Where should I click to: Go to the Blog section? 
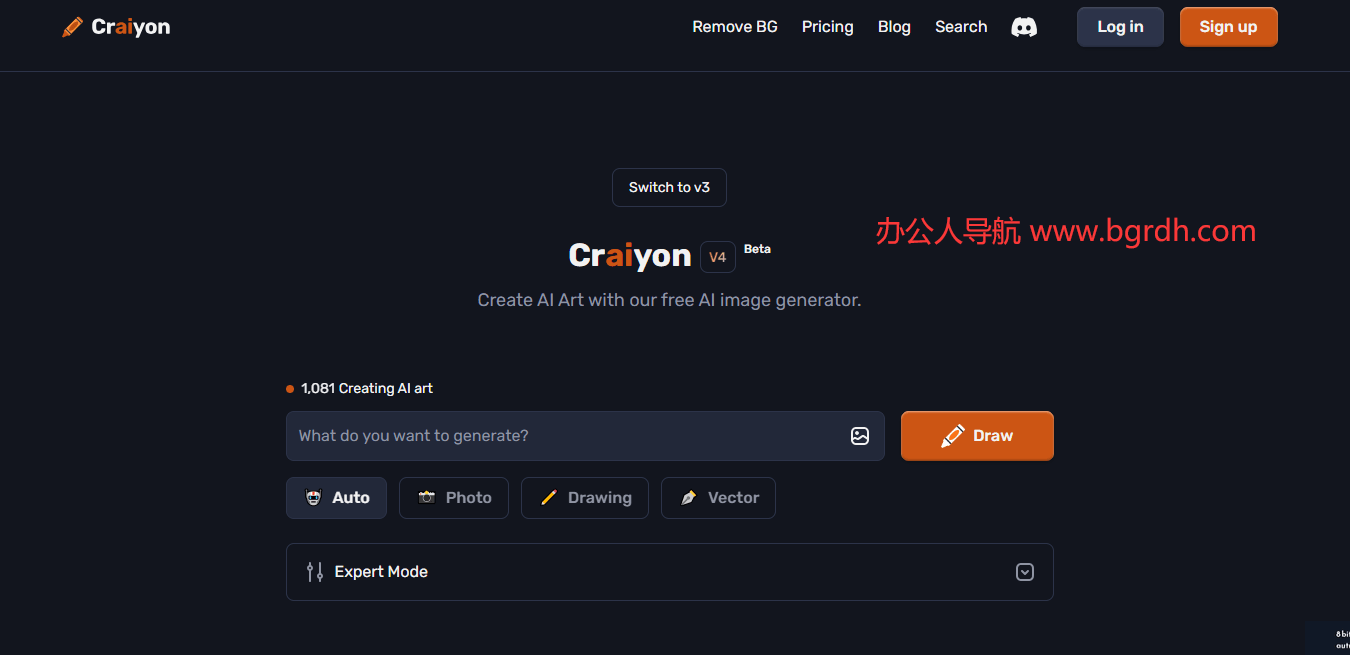894,26
